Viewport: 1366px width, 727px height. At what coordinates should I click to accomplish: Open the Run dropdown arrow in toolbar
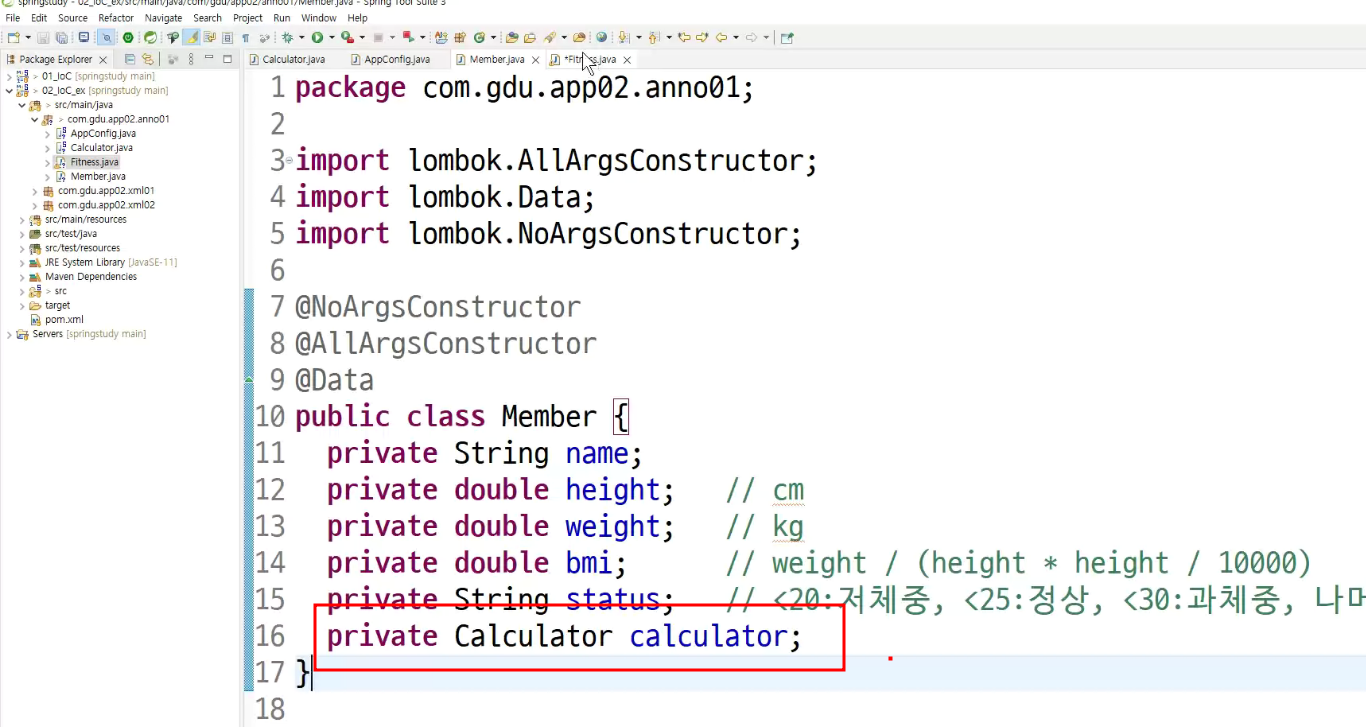(x=331, y=38)
